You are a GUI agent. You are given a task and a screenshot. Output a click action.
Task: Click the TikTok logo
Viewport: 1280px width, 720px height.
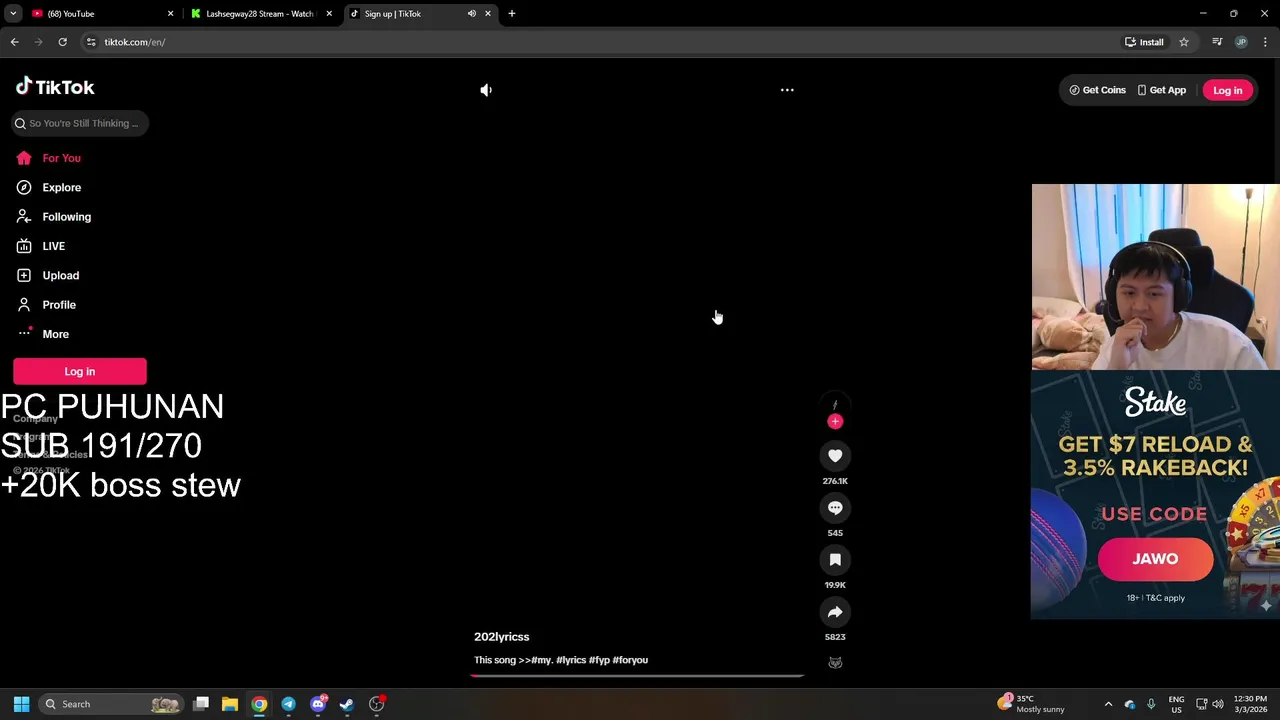click(55, 87)
